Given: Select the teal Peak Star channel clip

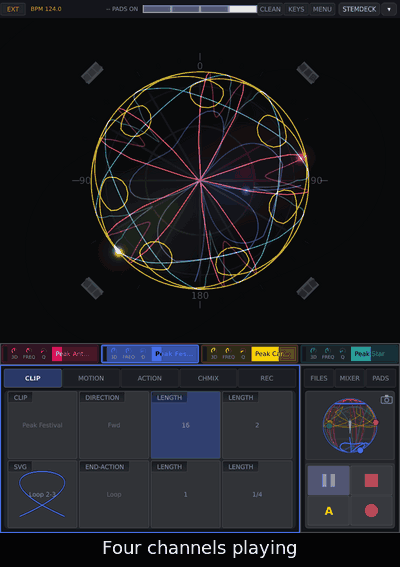Looking at the screenshot, I should click(374, 354).
